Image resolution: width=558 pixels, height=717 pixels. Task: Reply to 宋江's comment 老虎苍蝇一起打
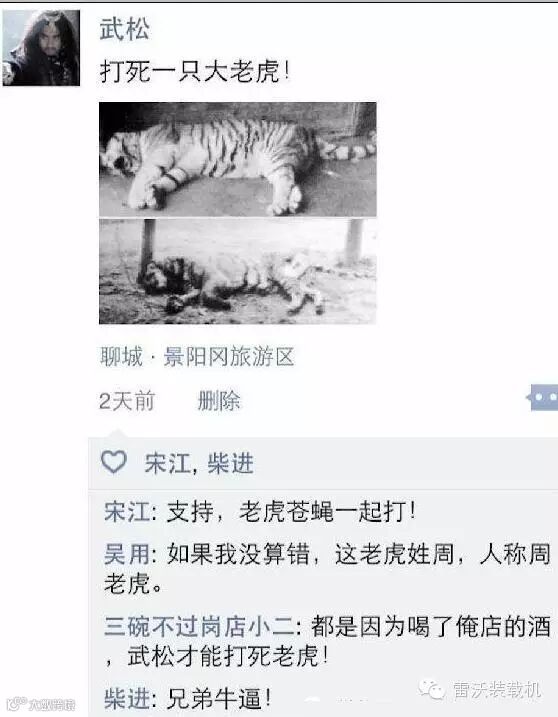coord(291,511)
